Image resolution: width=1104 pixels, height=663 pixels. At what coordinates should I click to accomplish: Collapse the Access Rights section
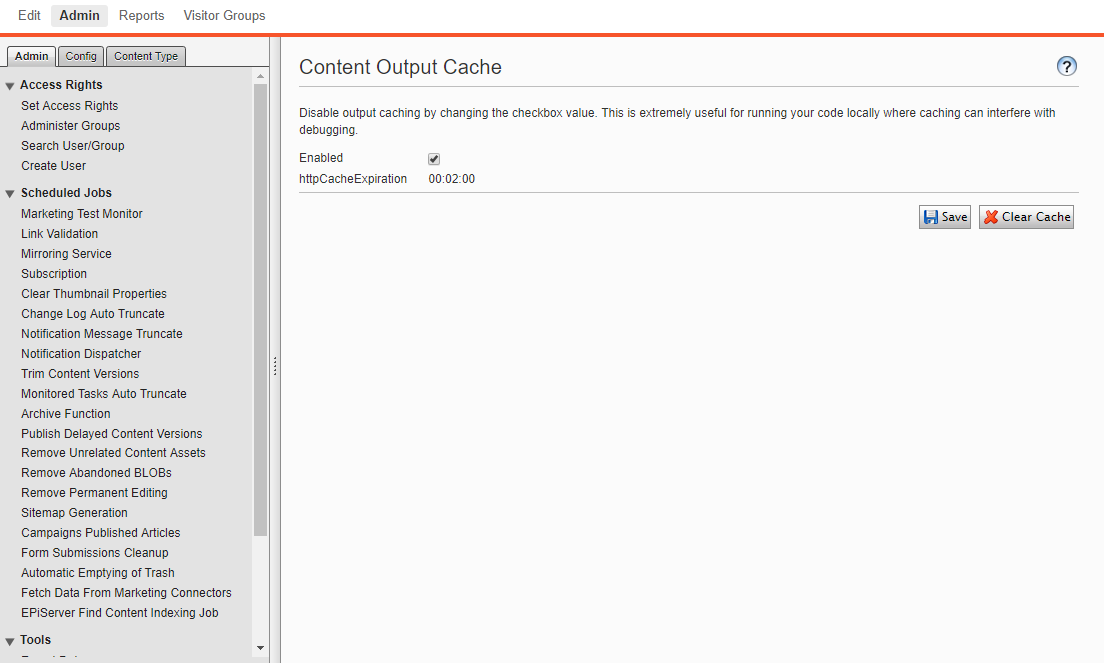coord(10,85)
